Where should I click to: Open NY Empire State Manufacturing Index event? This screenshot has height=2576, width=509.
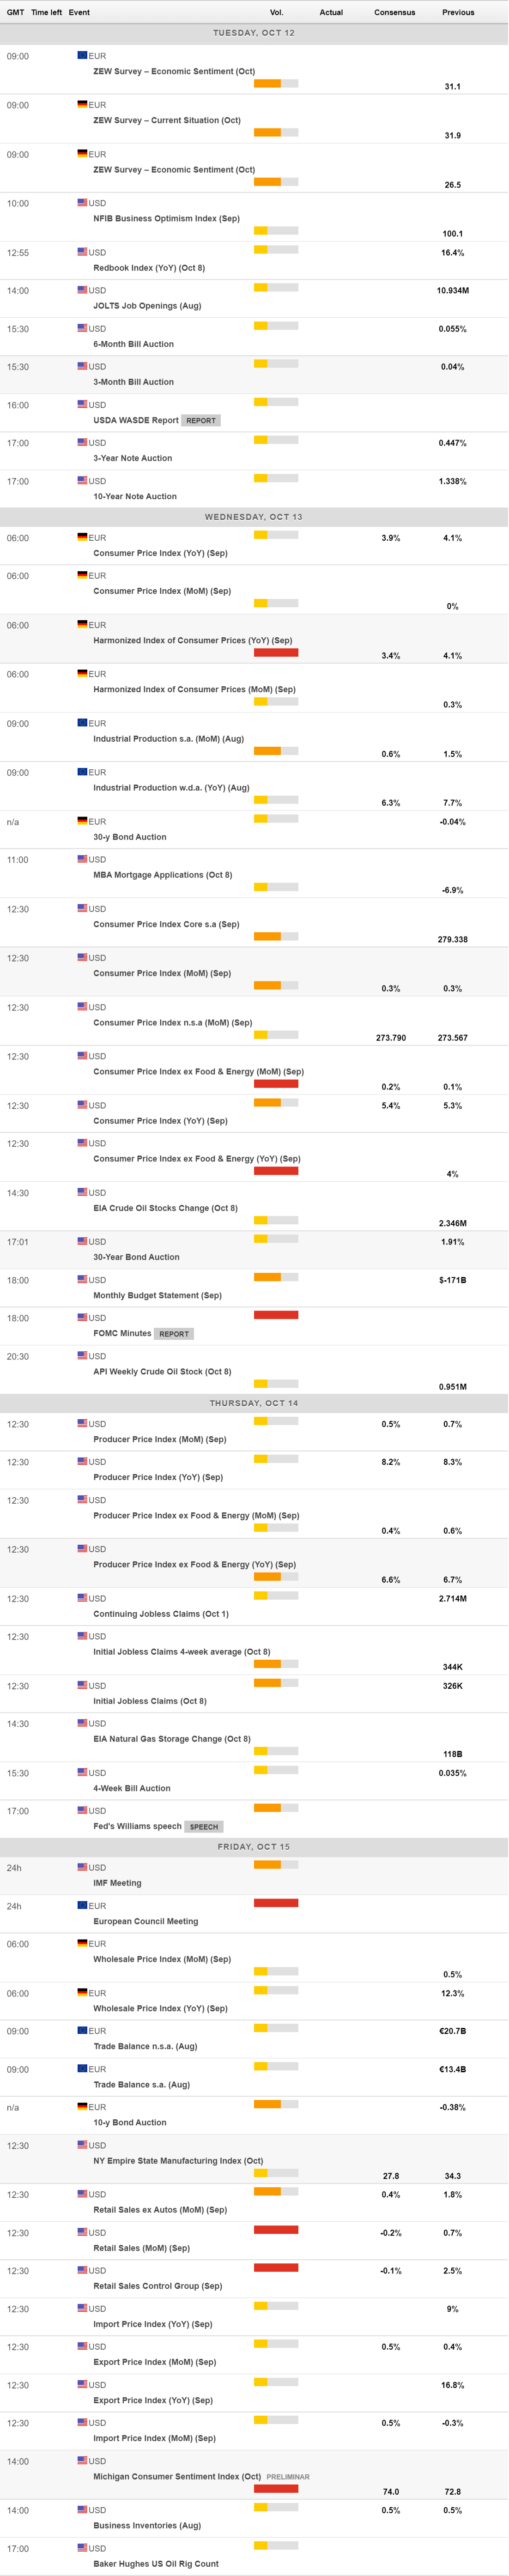tap(178, 2160)
